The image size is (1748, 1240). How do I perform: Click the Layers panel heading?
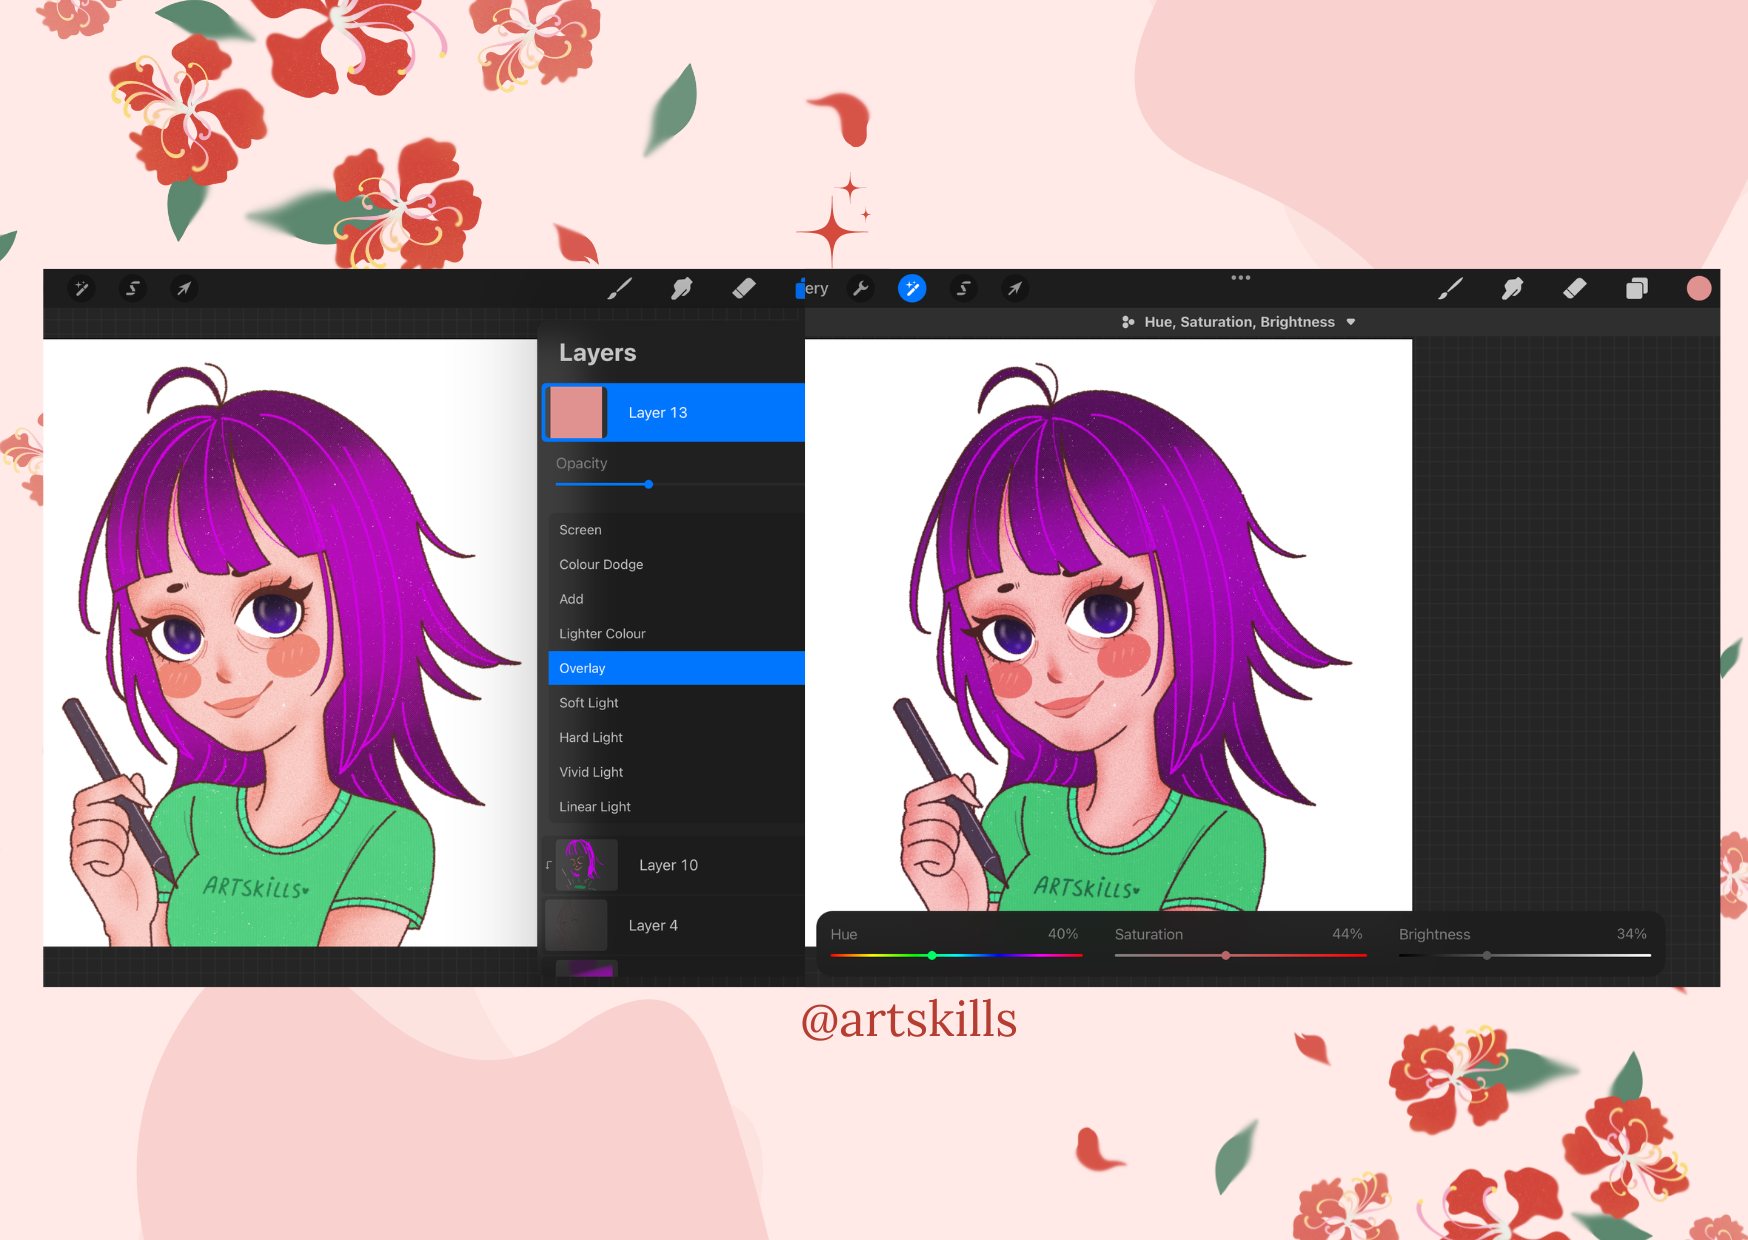tap(598, 353)
